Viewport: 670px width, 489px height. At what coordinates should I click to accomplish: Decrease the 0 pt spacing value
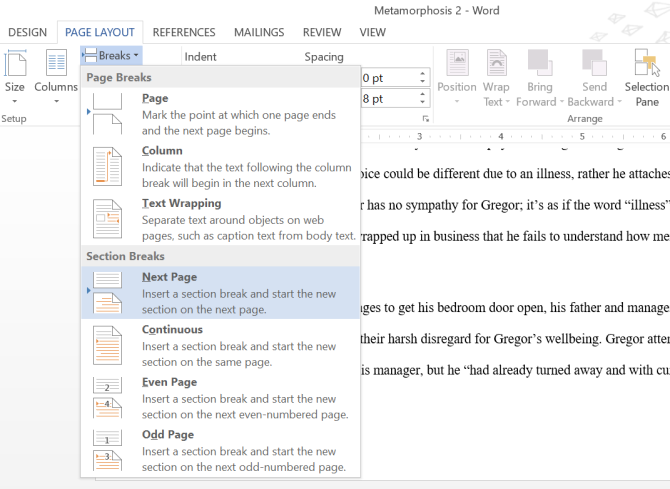click(422, 81)
